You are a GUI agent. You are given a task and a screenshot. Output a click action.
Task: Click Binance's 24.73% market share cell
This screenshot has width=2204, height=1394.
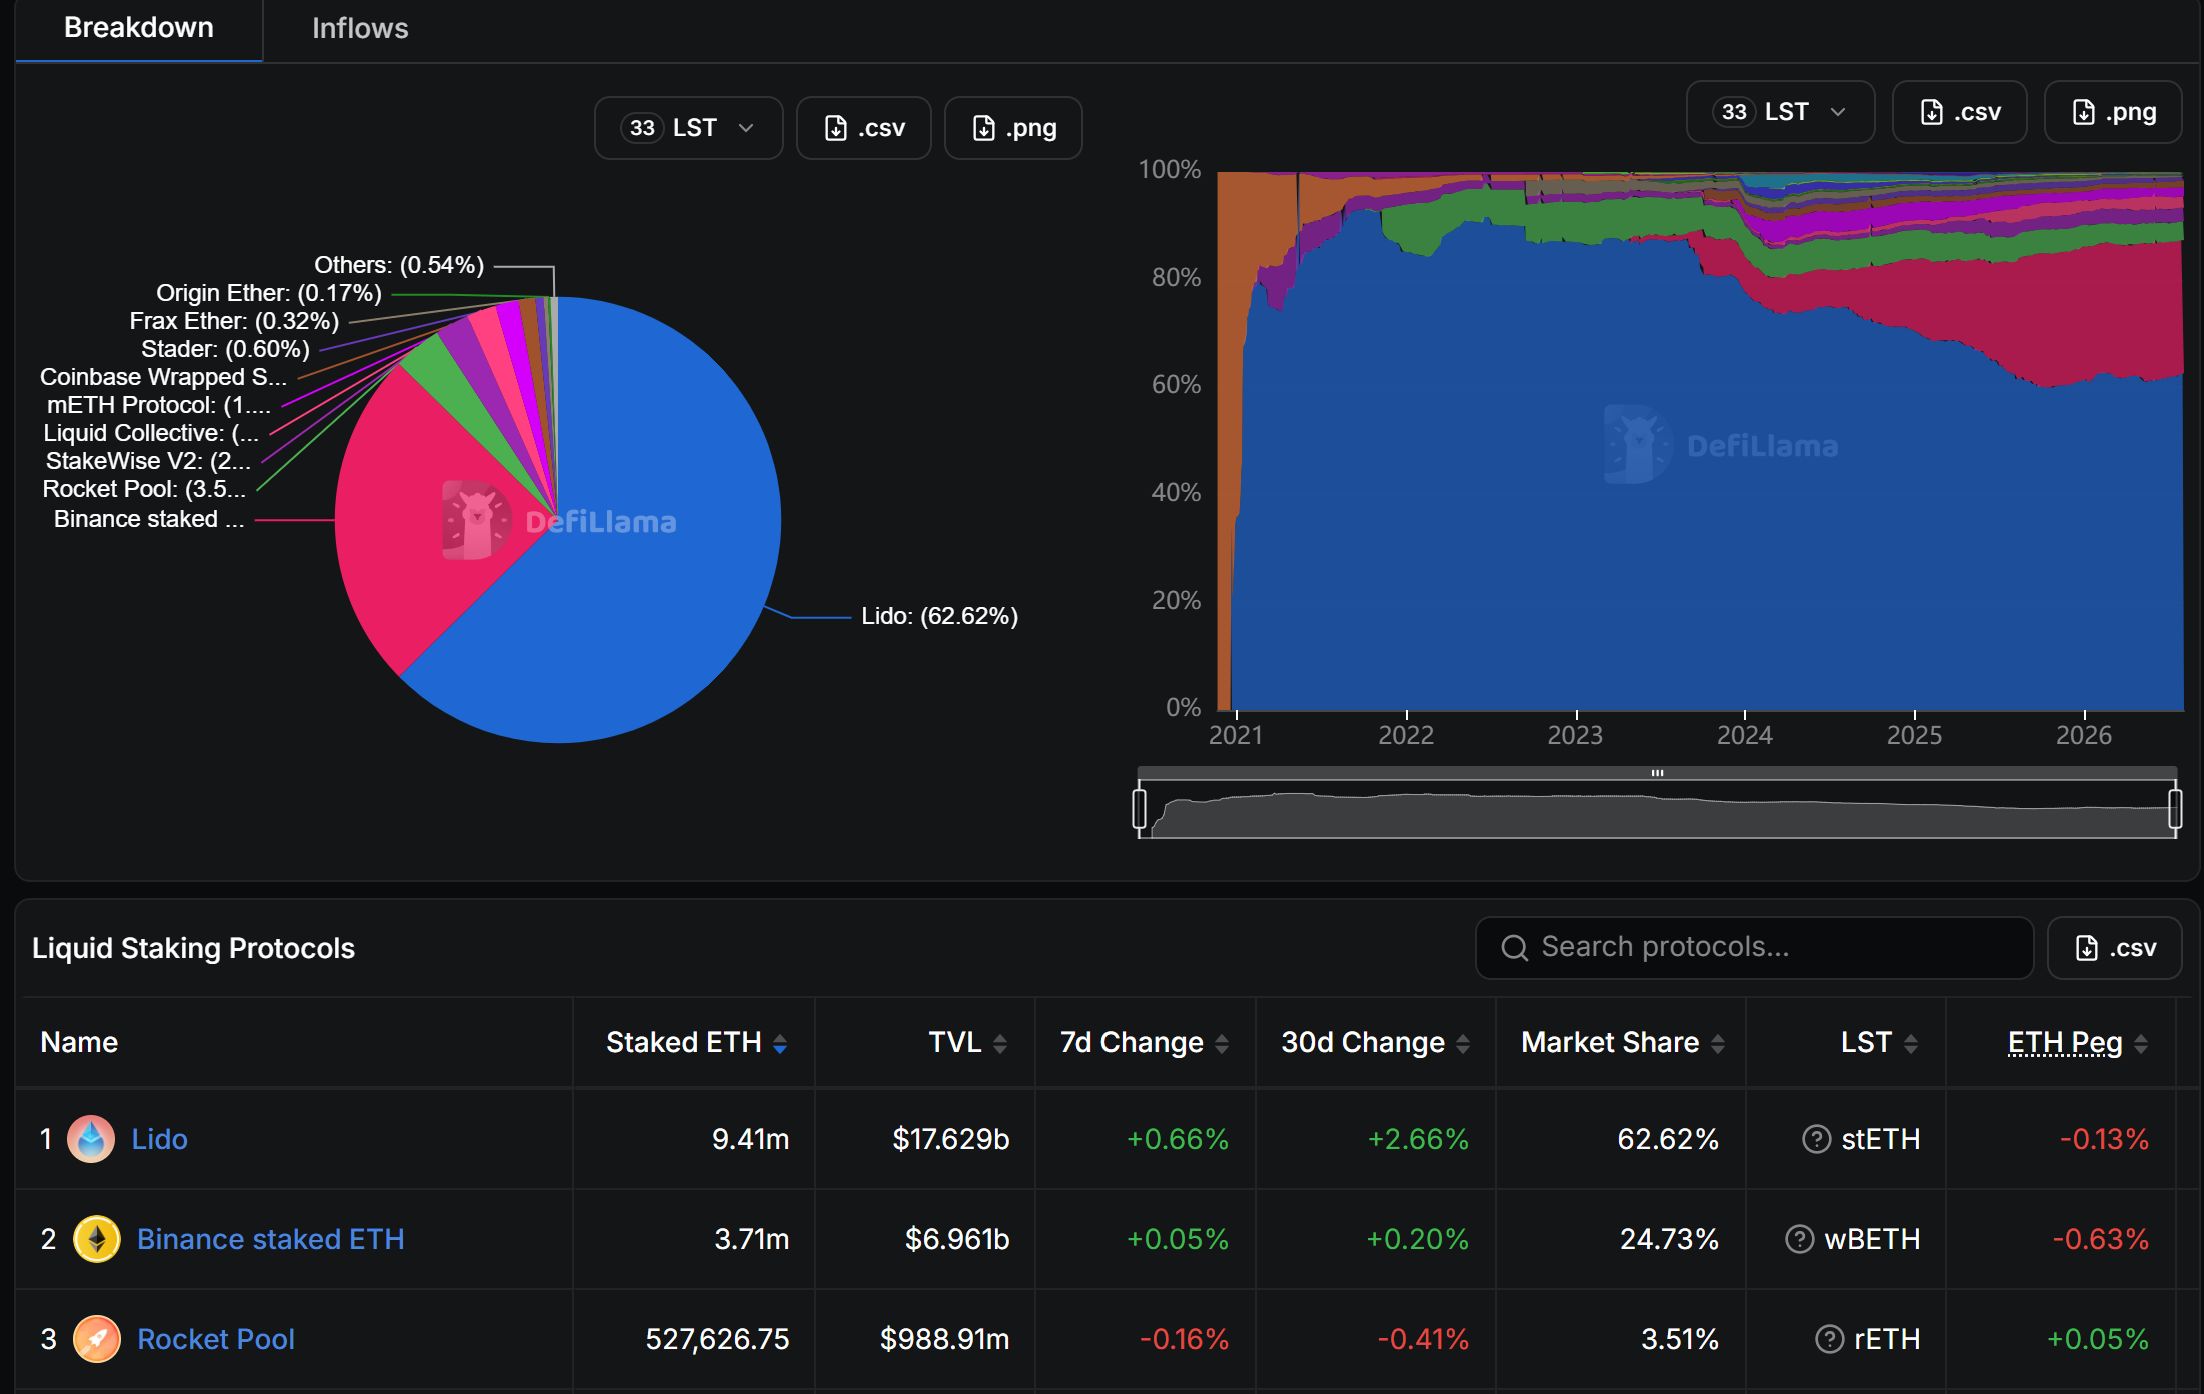pos(1669,1239)
